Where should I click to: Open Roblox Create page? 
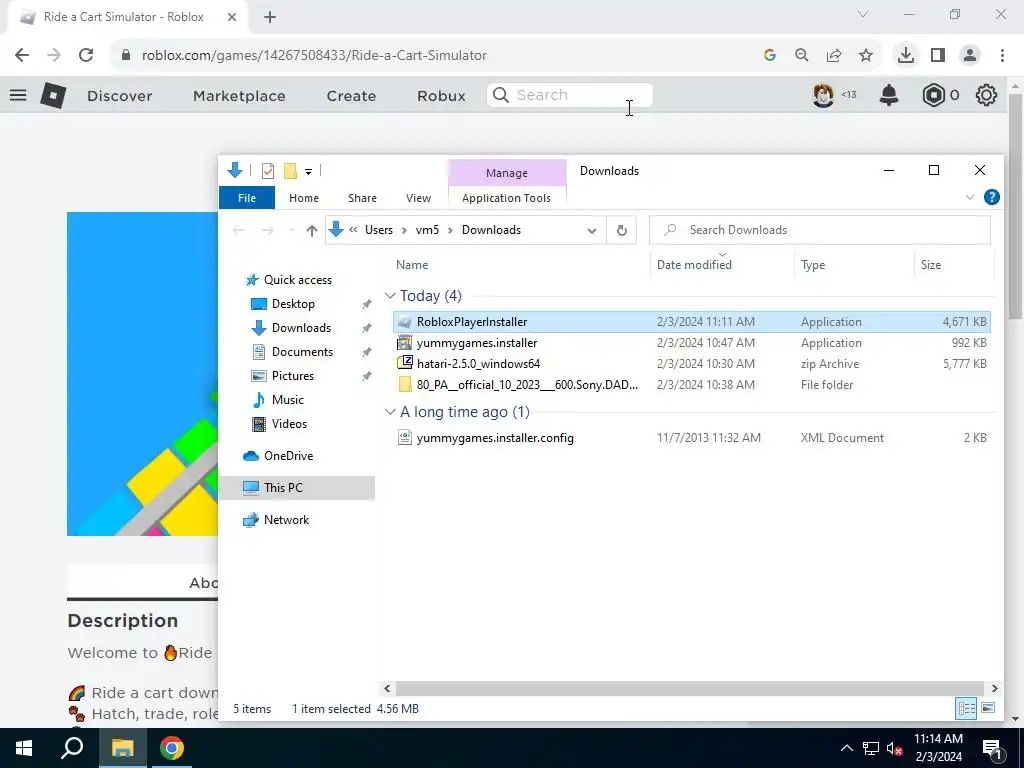click(x=351, y=95)
